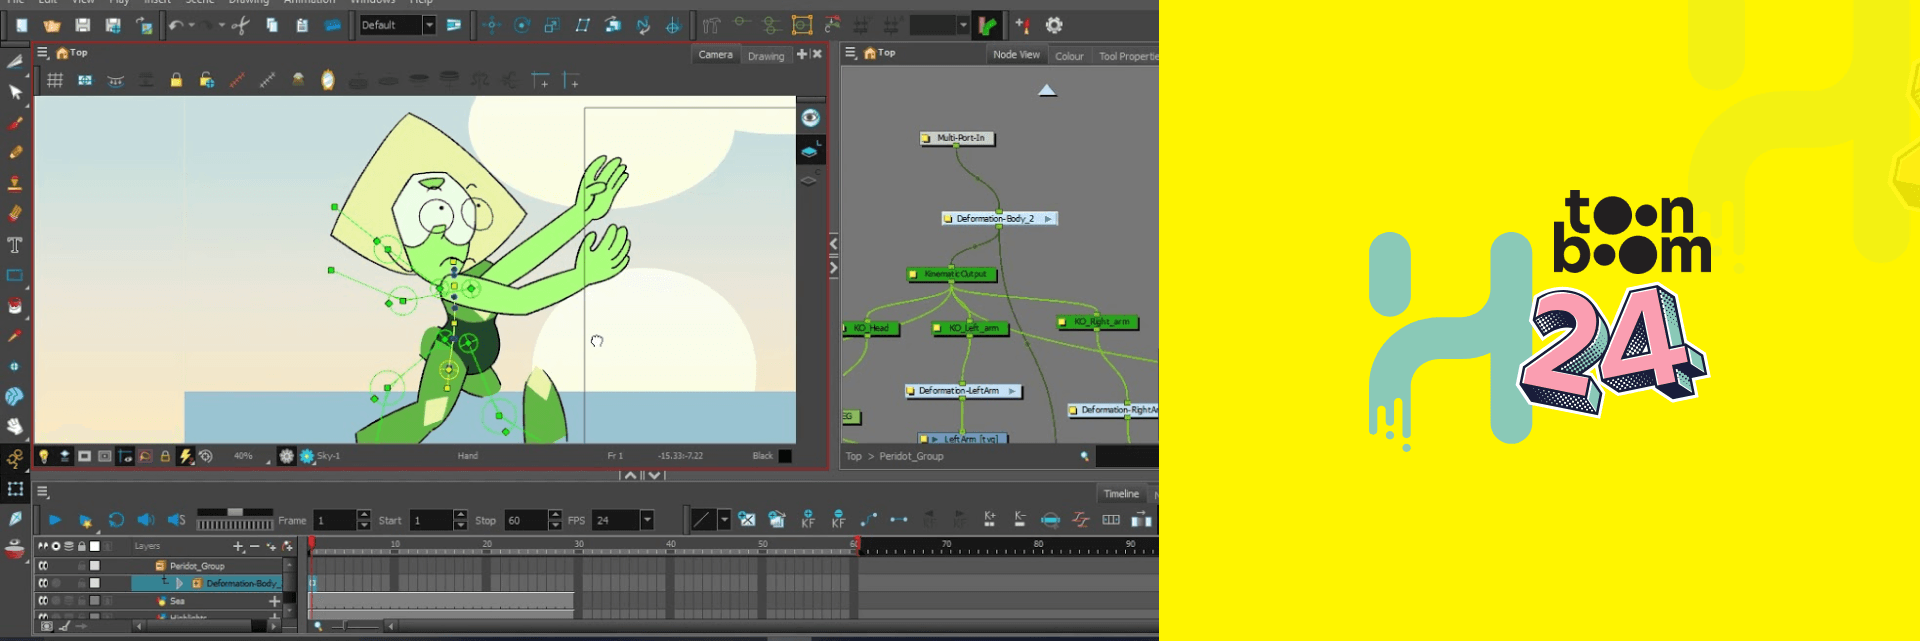The width and height of the screenshot is (1920, 641).
Task: Select the Timeline tab
Action: point(1121,494)
